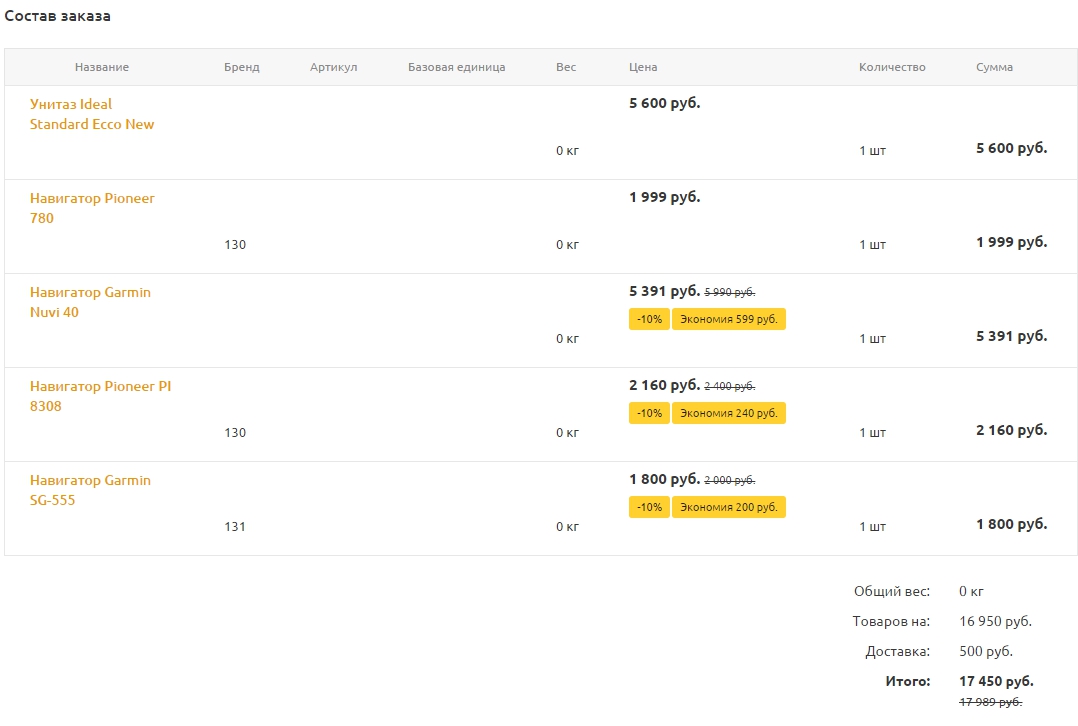
Task: Click the Название column header
Action: (x=102, y=67)
